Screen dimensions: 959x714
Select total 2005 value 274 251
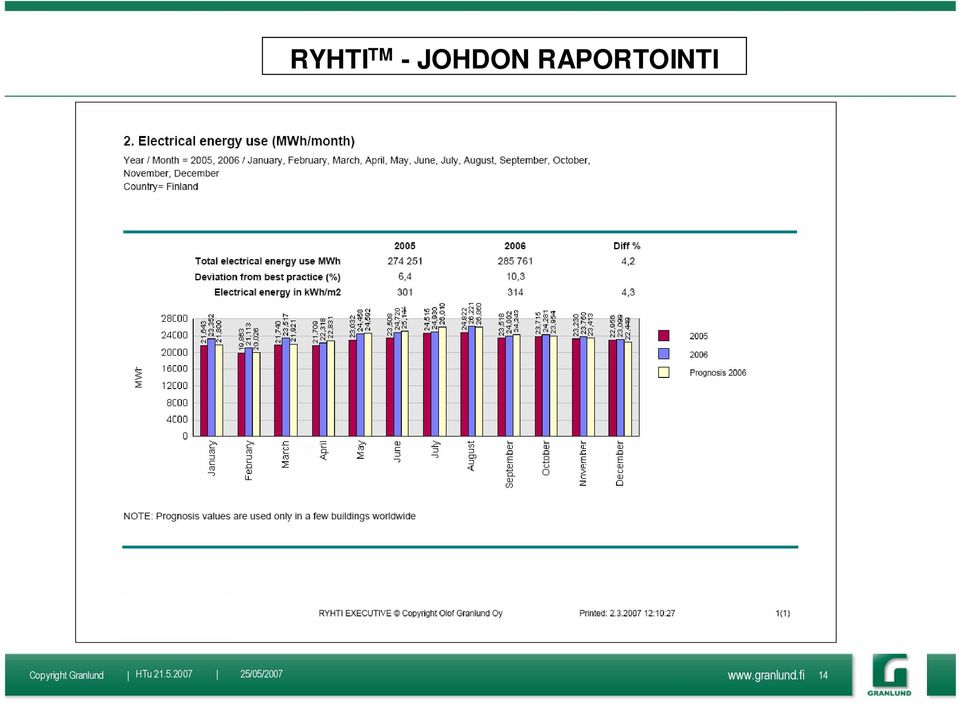click(405, 261)
